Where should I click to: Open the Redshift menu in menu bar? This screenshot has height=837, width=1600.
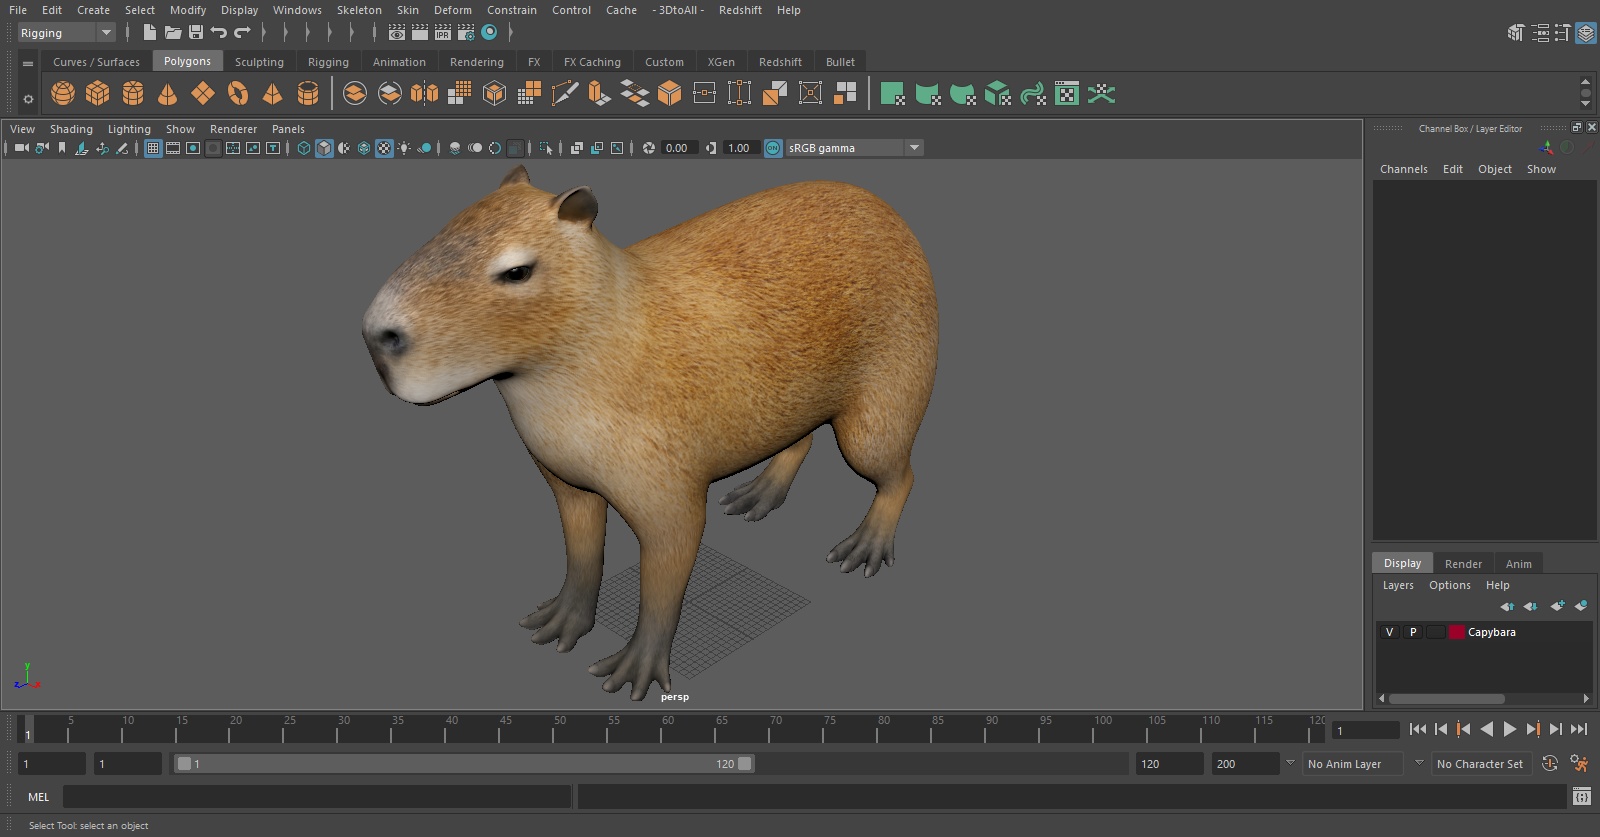[740, 10]
